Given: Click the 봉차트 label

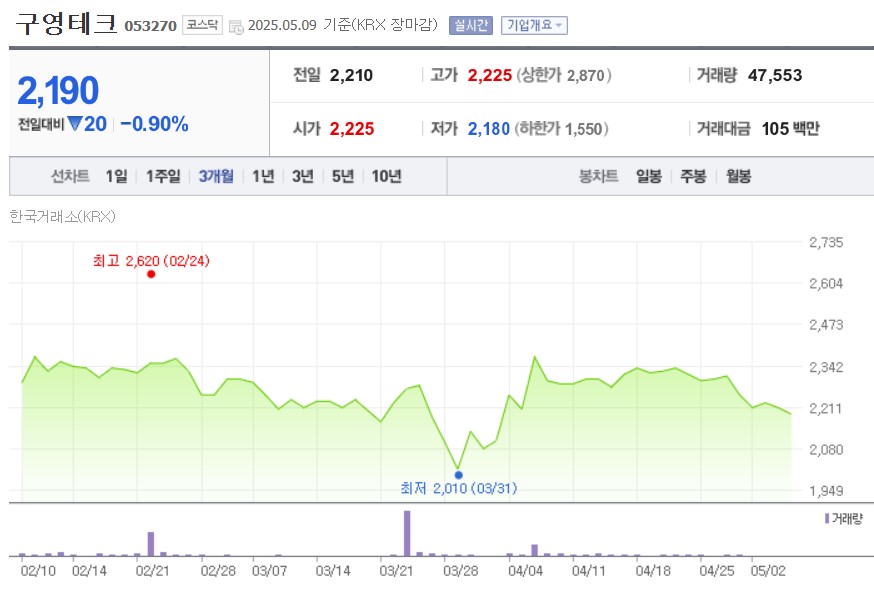Looking at the screenshot, I should click(x=599, y=176).
